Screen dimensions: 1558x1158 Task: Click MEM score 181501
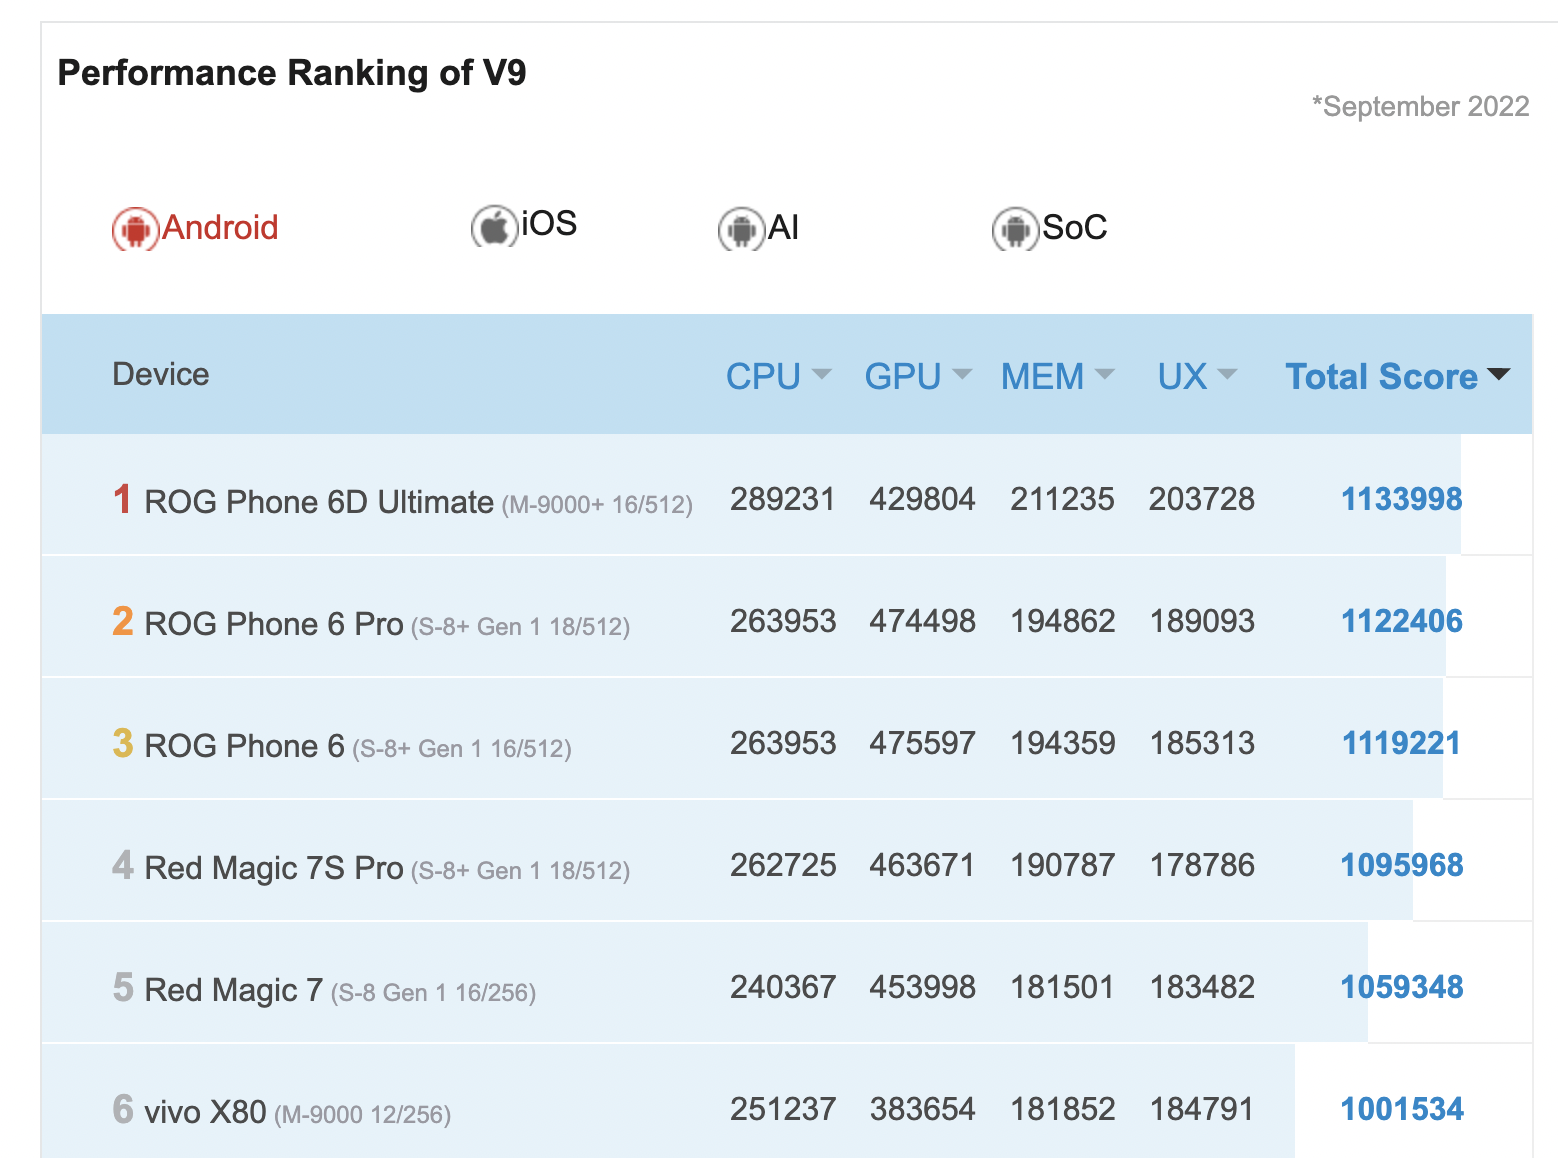pos(1062,987)
